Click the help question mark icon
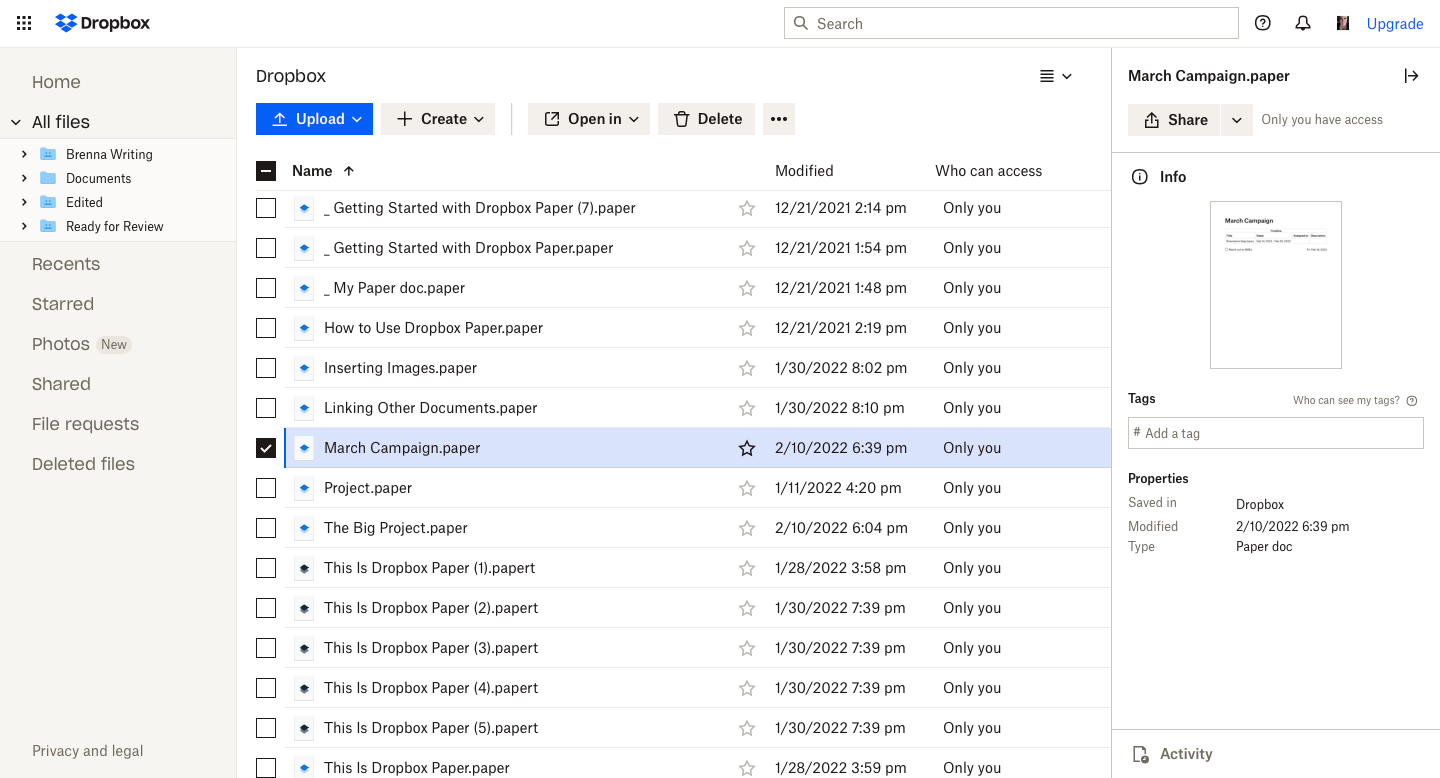 pos(1262,22)
